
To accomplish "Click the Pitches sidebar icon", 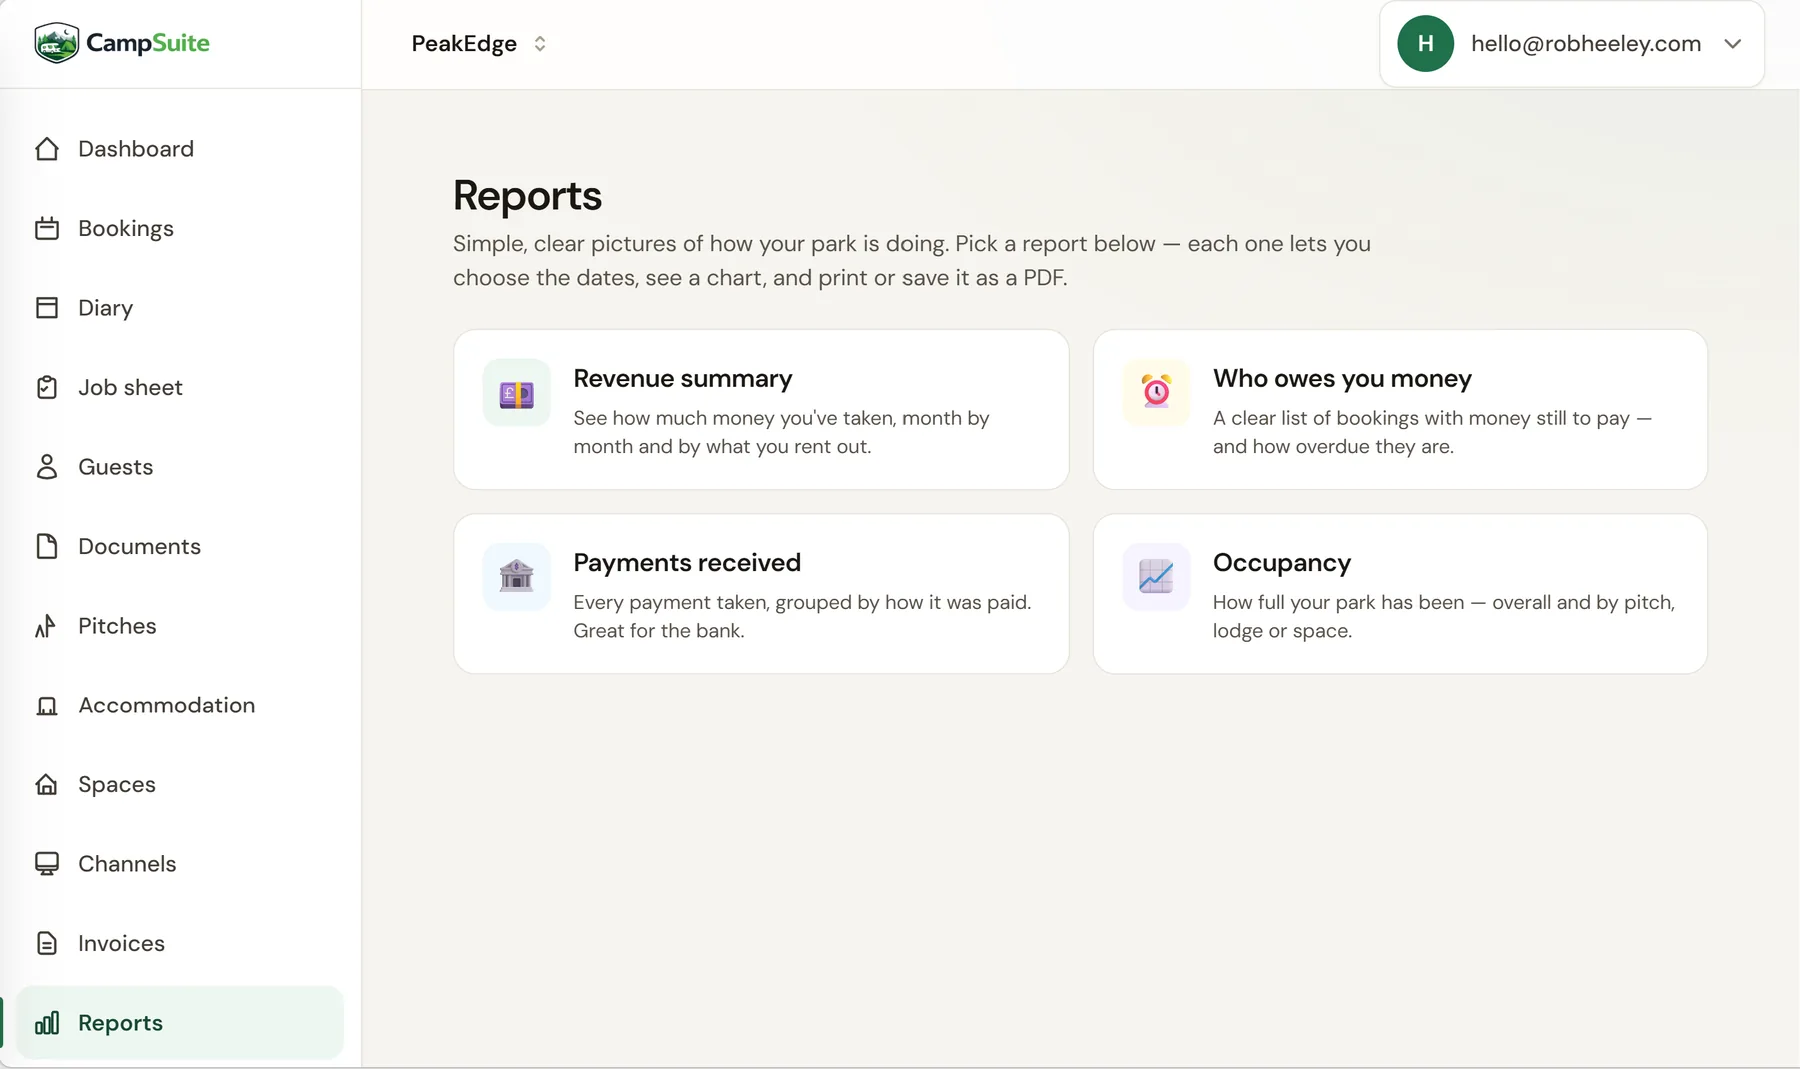I will [47, 626].
